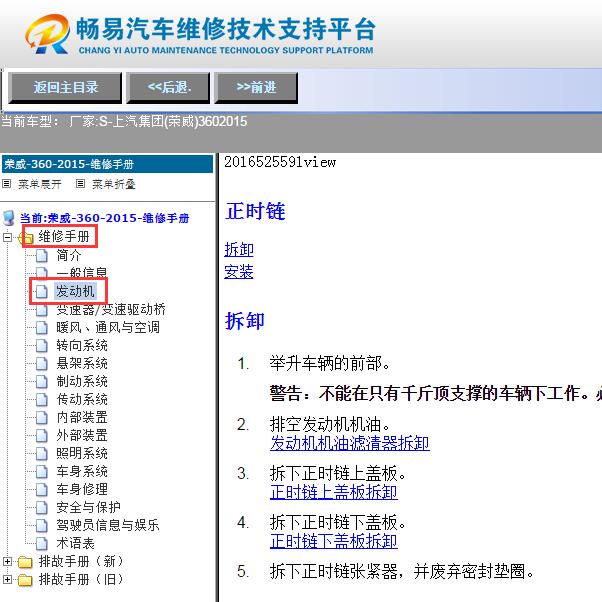
Task: Click the page icon next to 车身系统
Action: point(41,471)
